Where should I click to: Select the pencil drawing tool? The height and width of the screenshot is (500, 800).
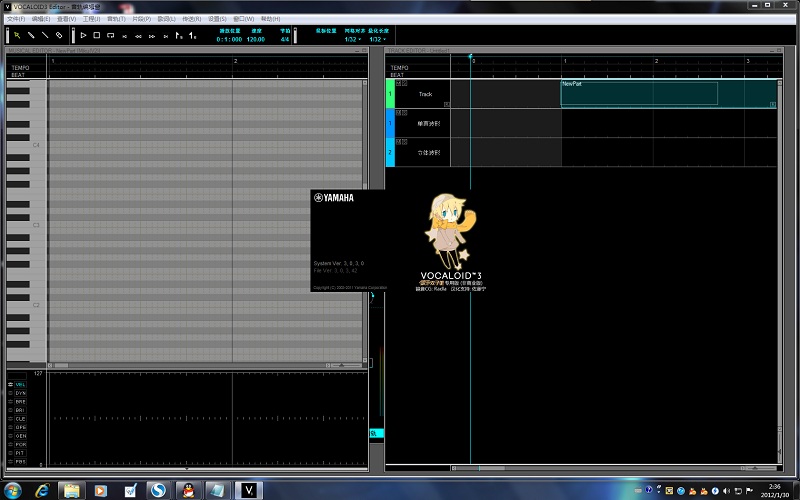pos(31,35)
